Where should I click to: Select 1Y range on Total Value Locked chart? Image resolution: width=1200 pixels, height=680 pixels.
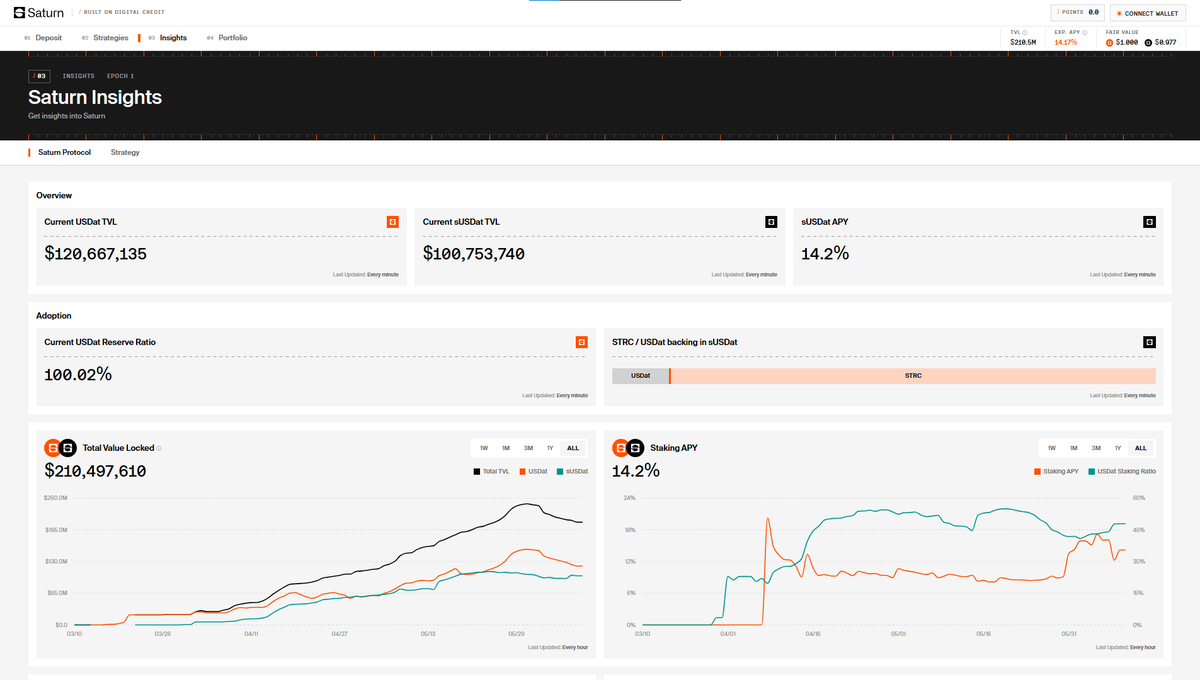pyautogui.click(x=550, y=448)
